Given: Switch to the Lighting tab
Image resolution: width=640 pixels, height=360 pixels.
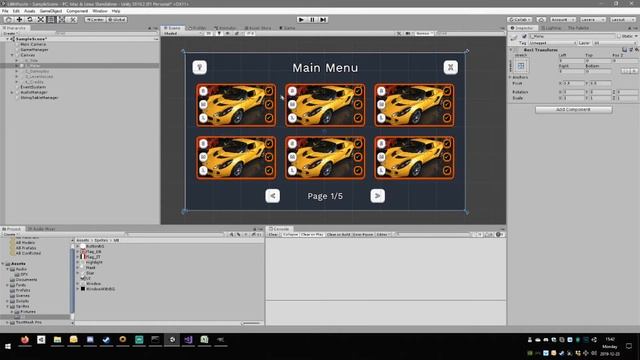Looking at the screenshot, I should click(x=551, y=28).
